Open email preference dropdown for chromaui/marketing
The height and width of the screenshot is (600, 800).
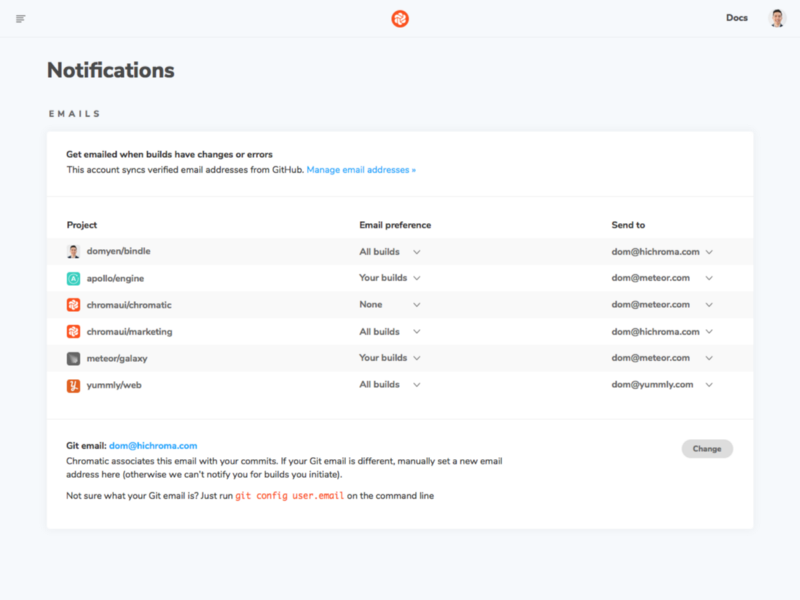390,332
